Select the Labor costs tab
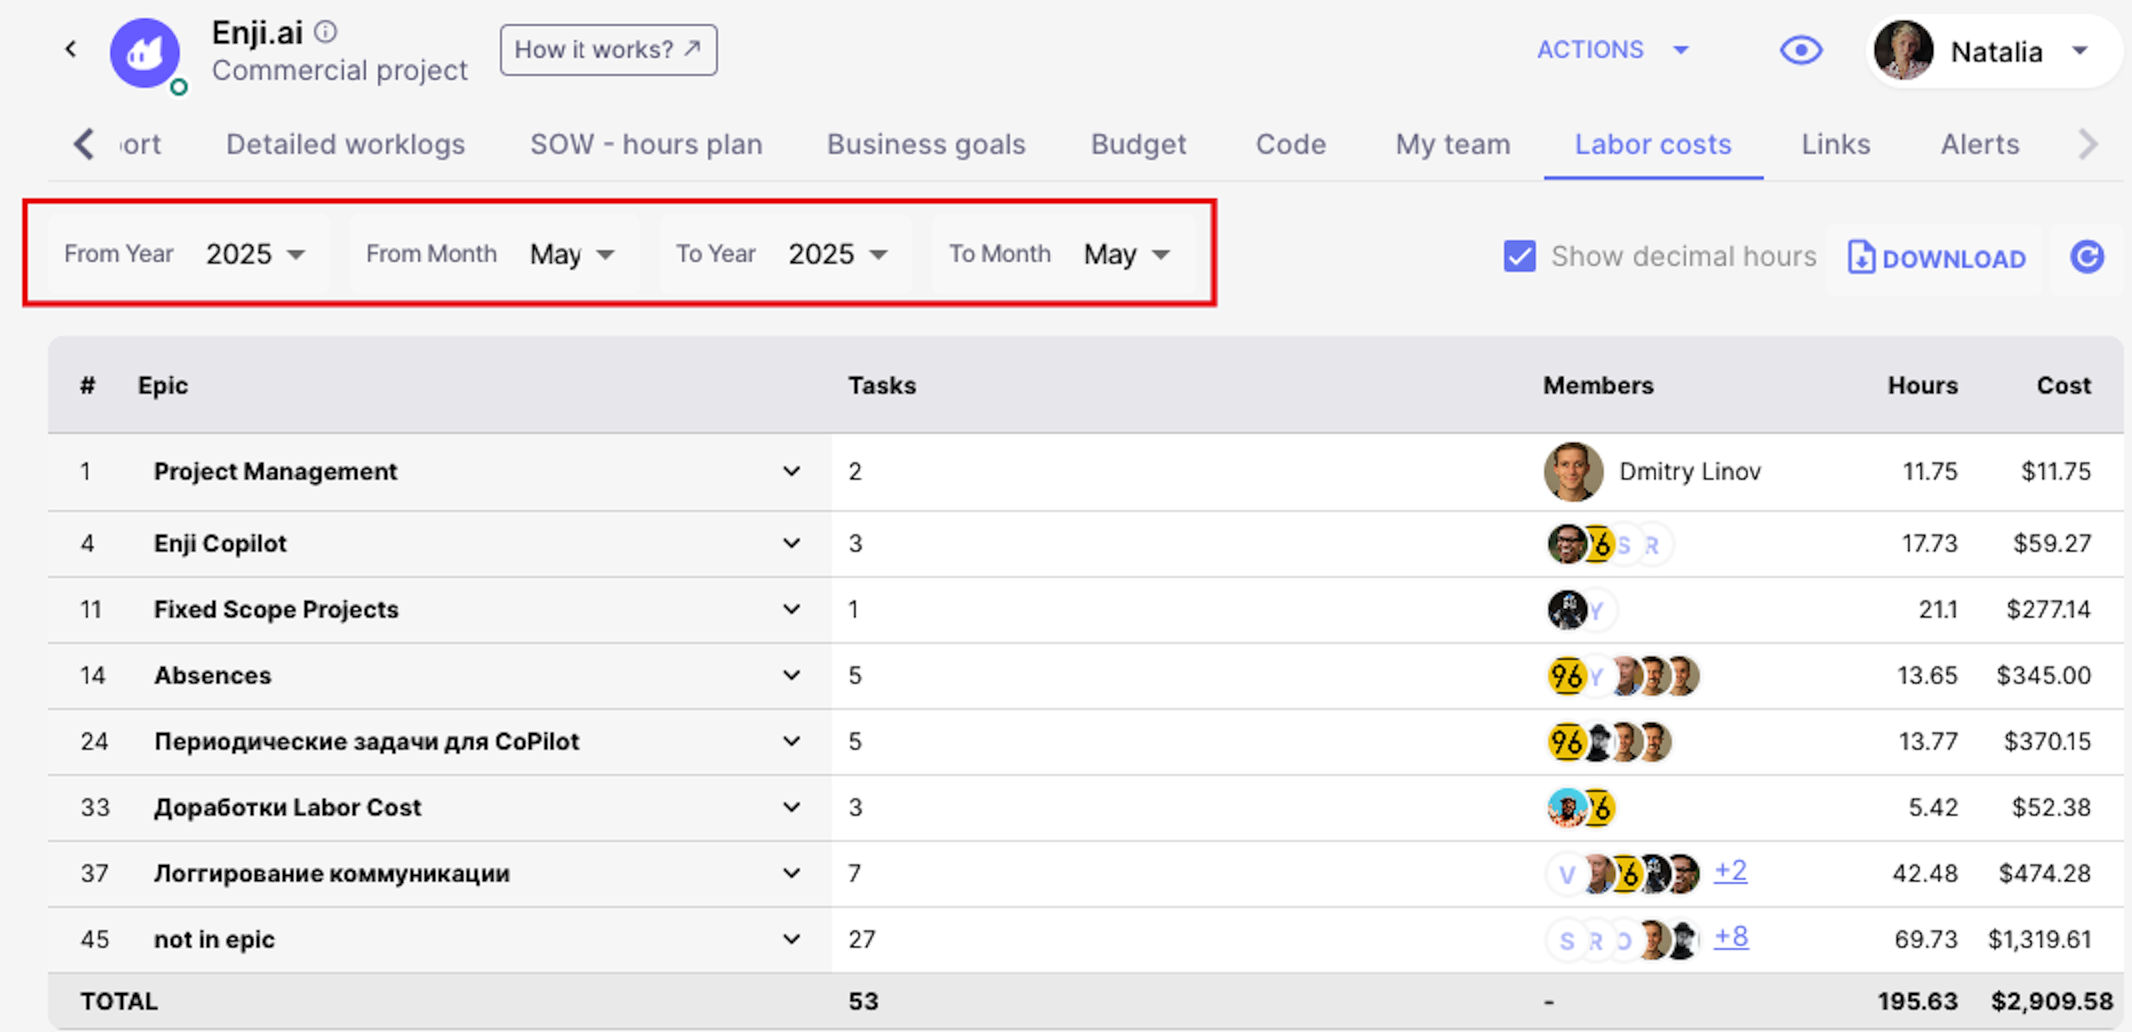This screenshot has height=1032, width=2132. 1653,144
